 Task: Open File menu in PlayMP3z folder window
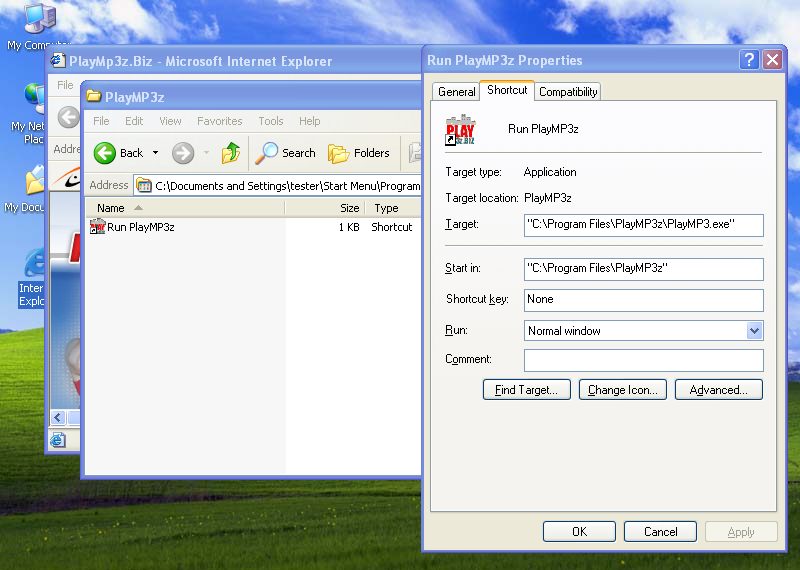coord(101,121)
